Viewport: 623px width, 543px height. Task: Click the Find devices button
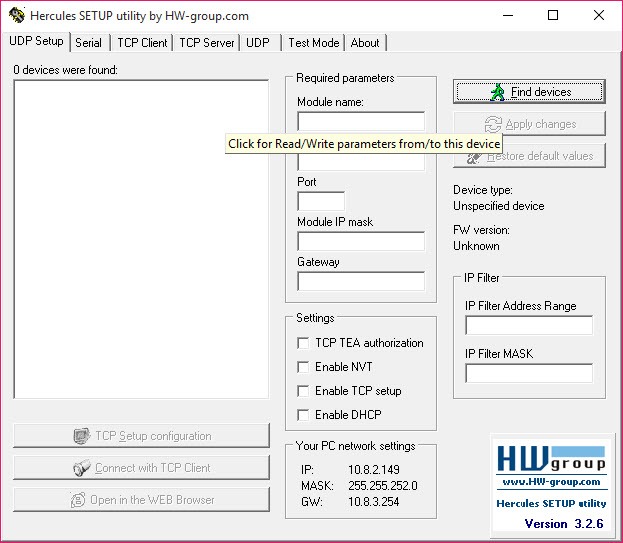(529, 92)
